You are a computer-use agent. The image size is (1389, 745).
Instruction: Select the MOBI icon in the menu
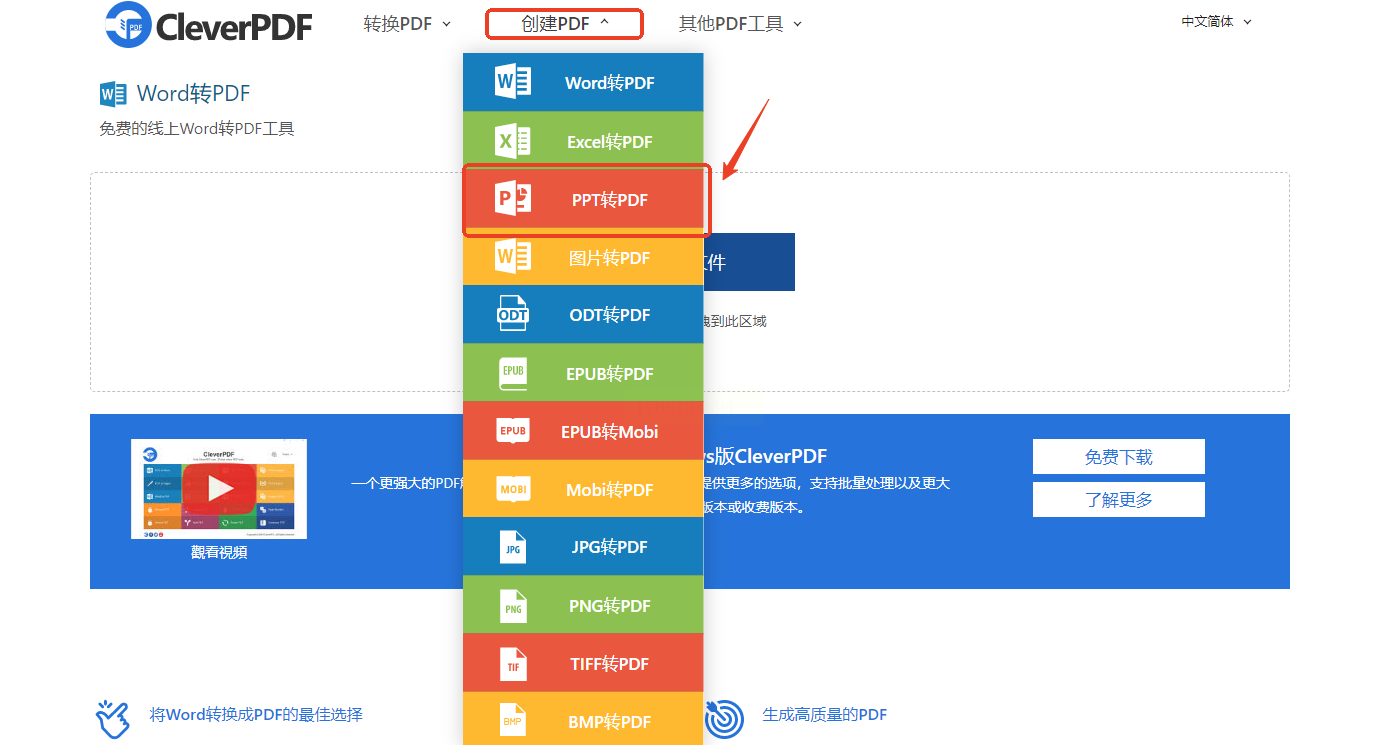[x=513, y=489]
